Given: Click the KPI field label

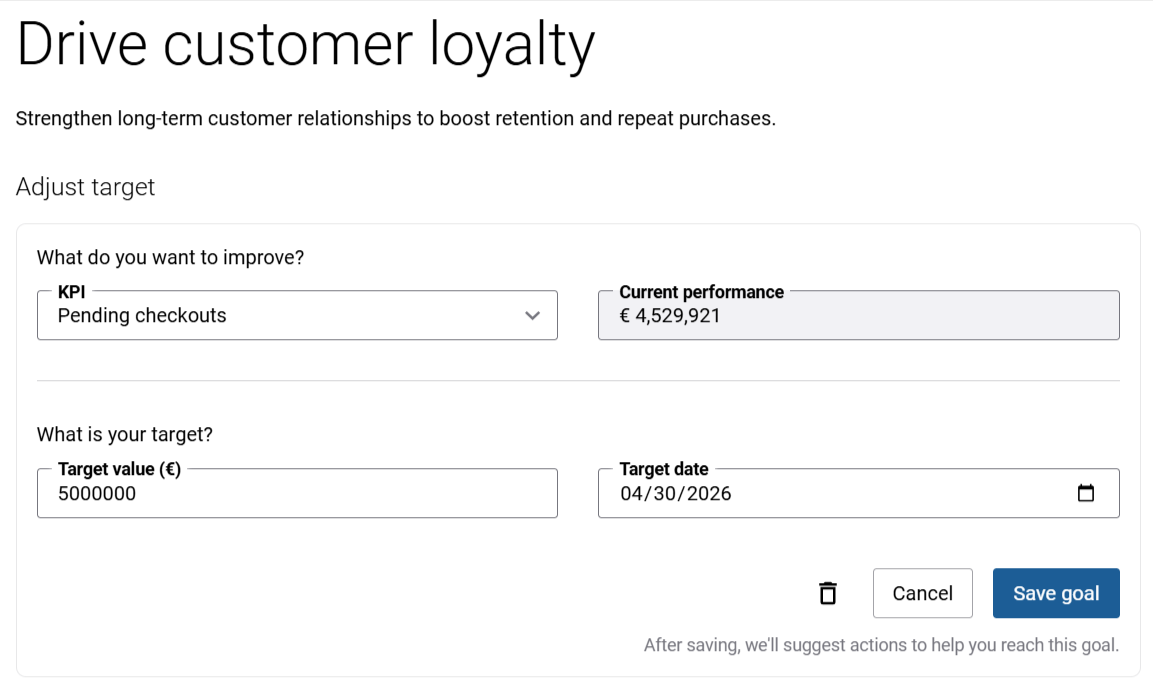Looking at the screenshot, I should 71,292.
